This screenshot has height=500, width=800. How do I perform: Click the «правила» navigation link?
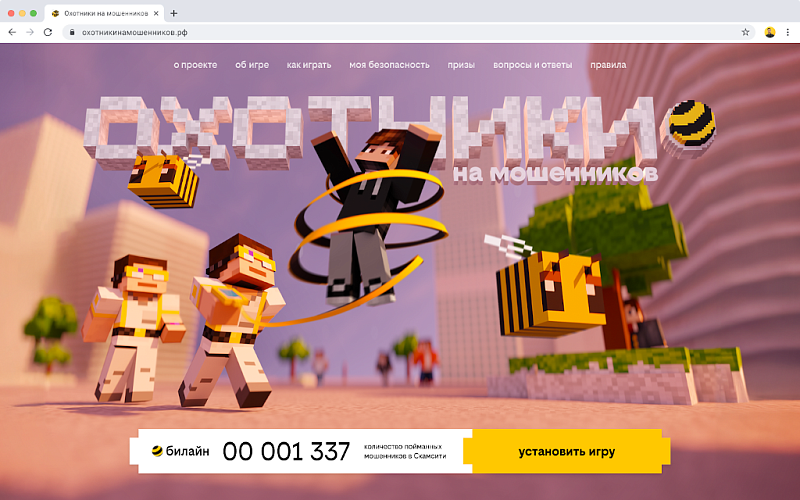(608, 65)
